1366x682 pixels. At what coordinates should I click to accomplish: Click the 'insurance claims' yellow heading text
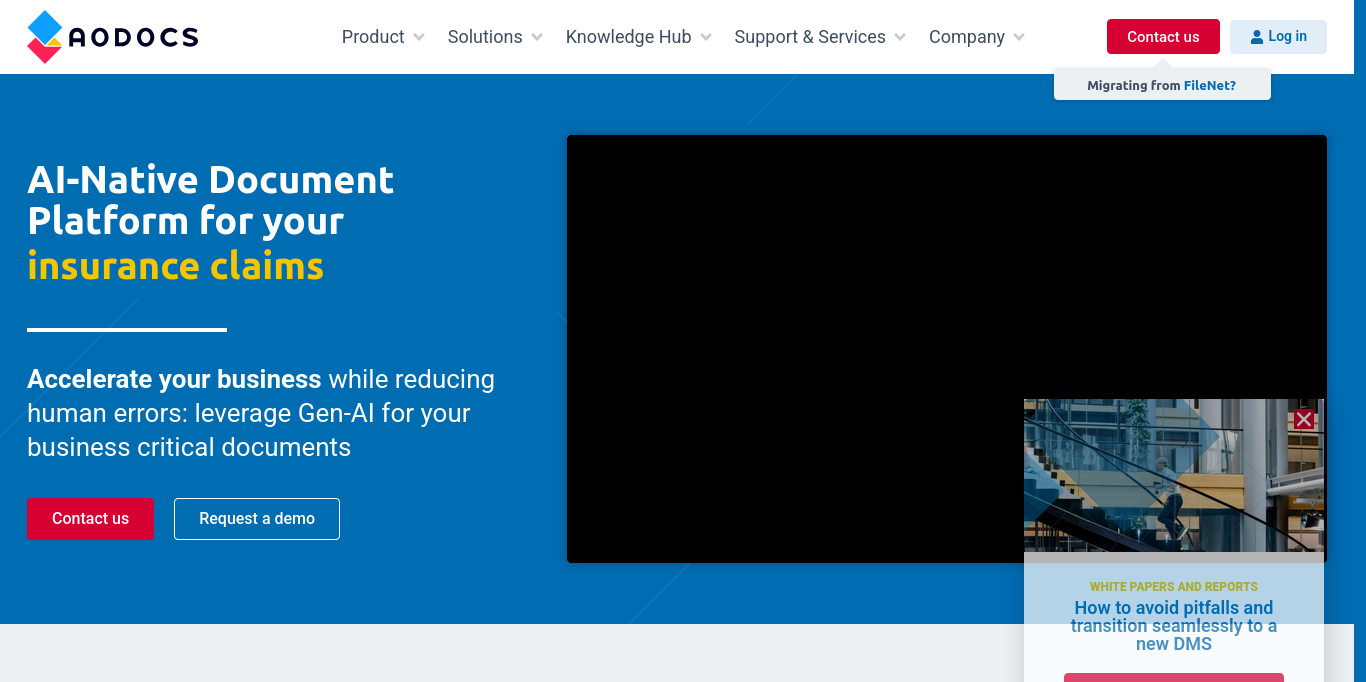176,266
